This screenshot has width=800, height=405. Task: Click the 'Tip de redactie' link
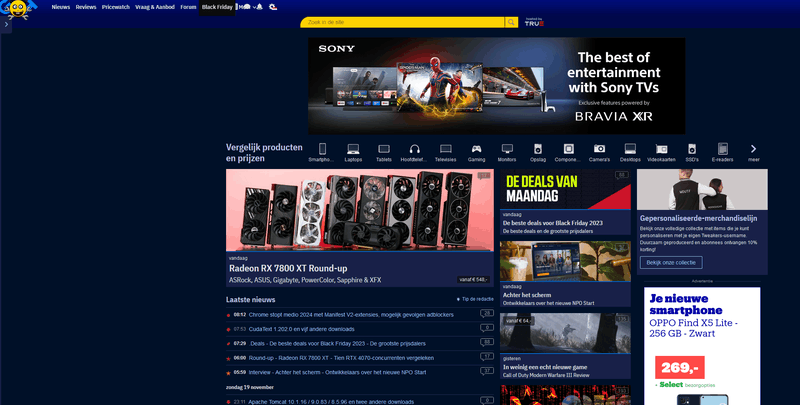(x=475, y=299)
